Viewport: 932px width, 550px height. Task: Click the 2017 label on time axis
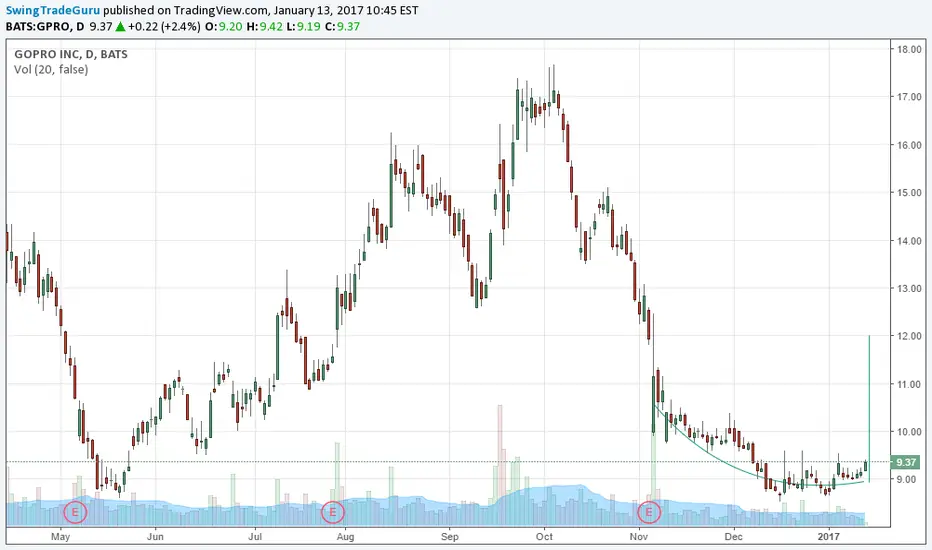pos(829,536)
